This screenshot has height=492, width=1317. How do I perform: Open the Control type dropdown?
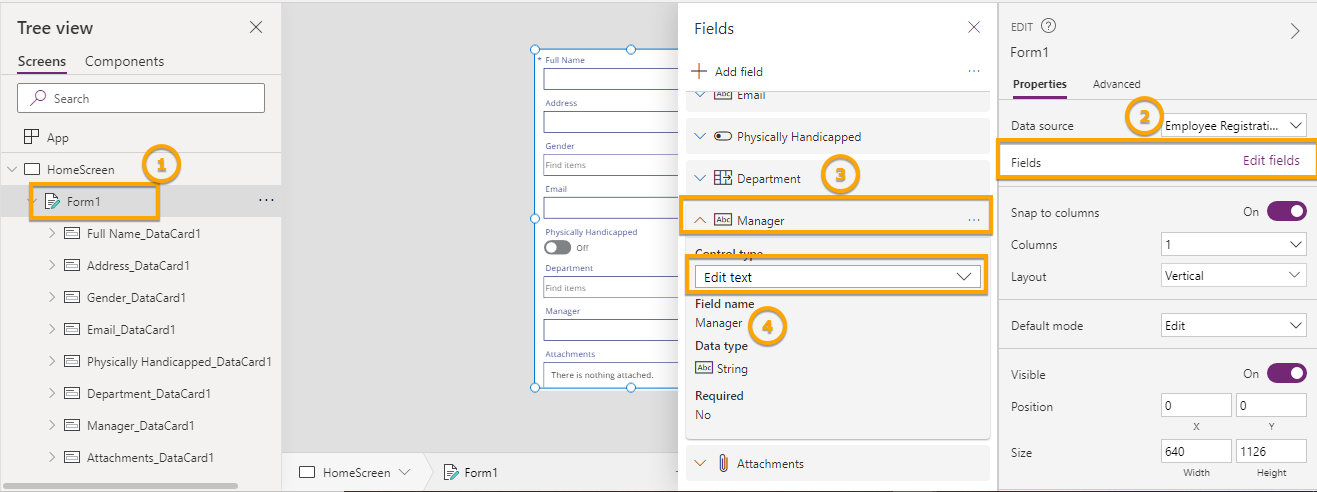point(837,277)
